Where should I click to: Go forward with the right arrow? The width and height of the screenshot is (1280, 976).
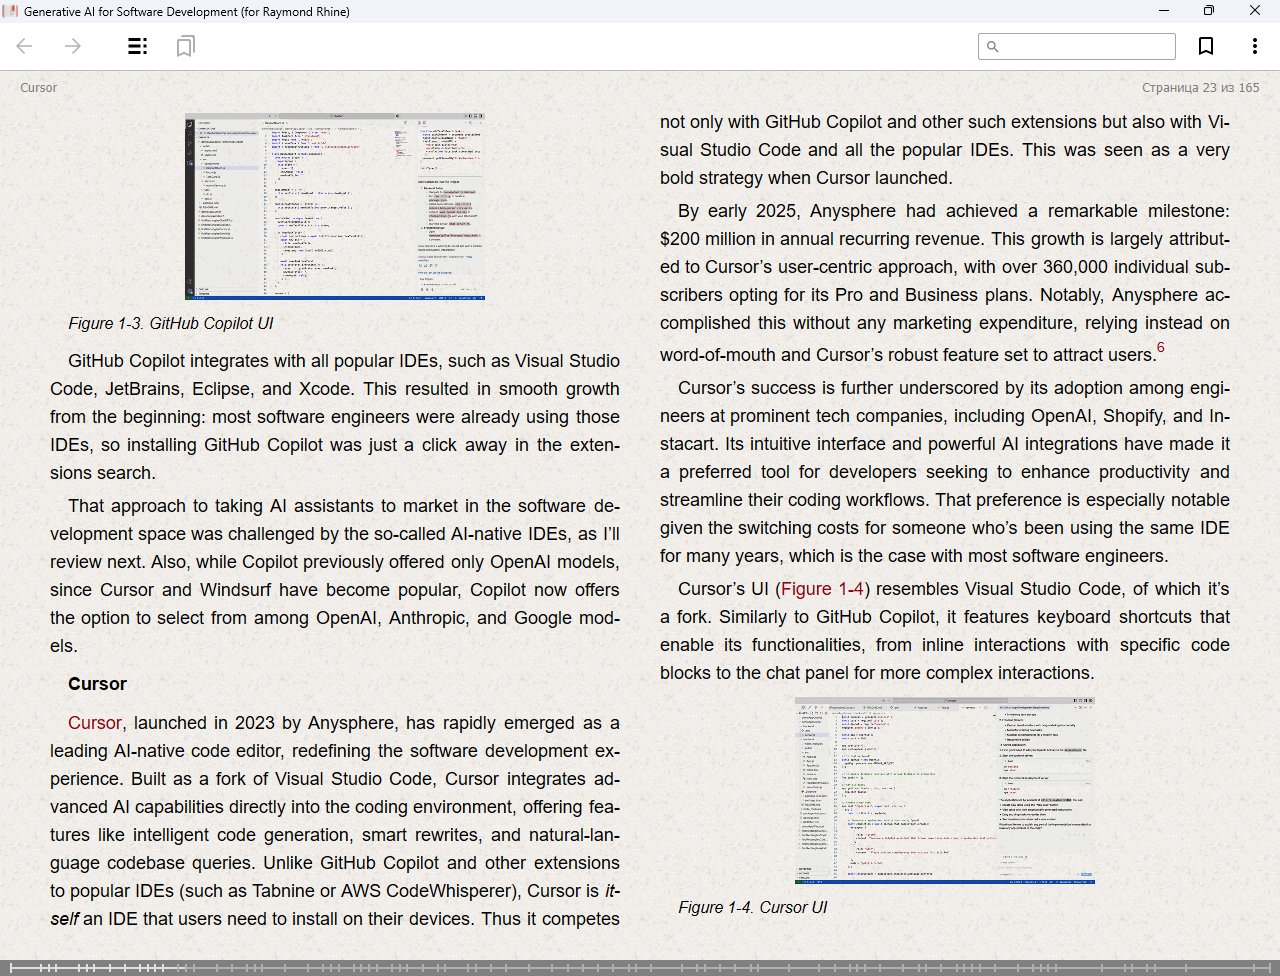pyautogui.click(x=73, y=46)
